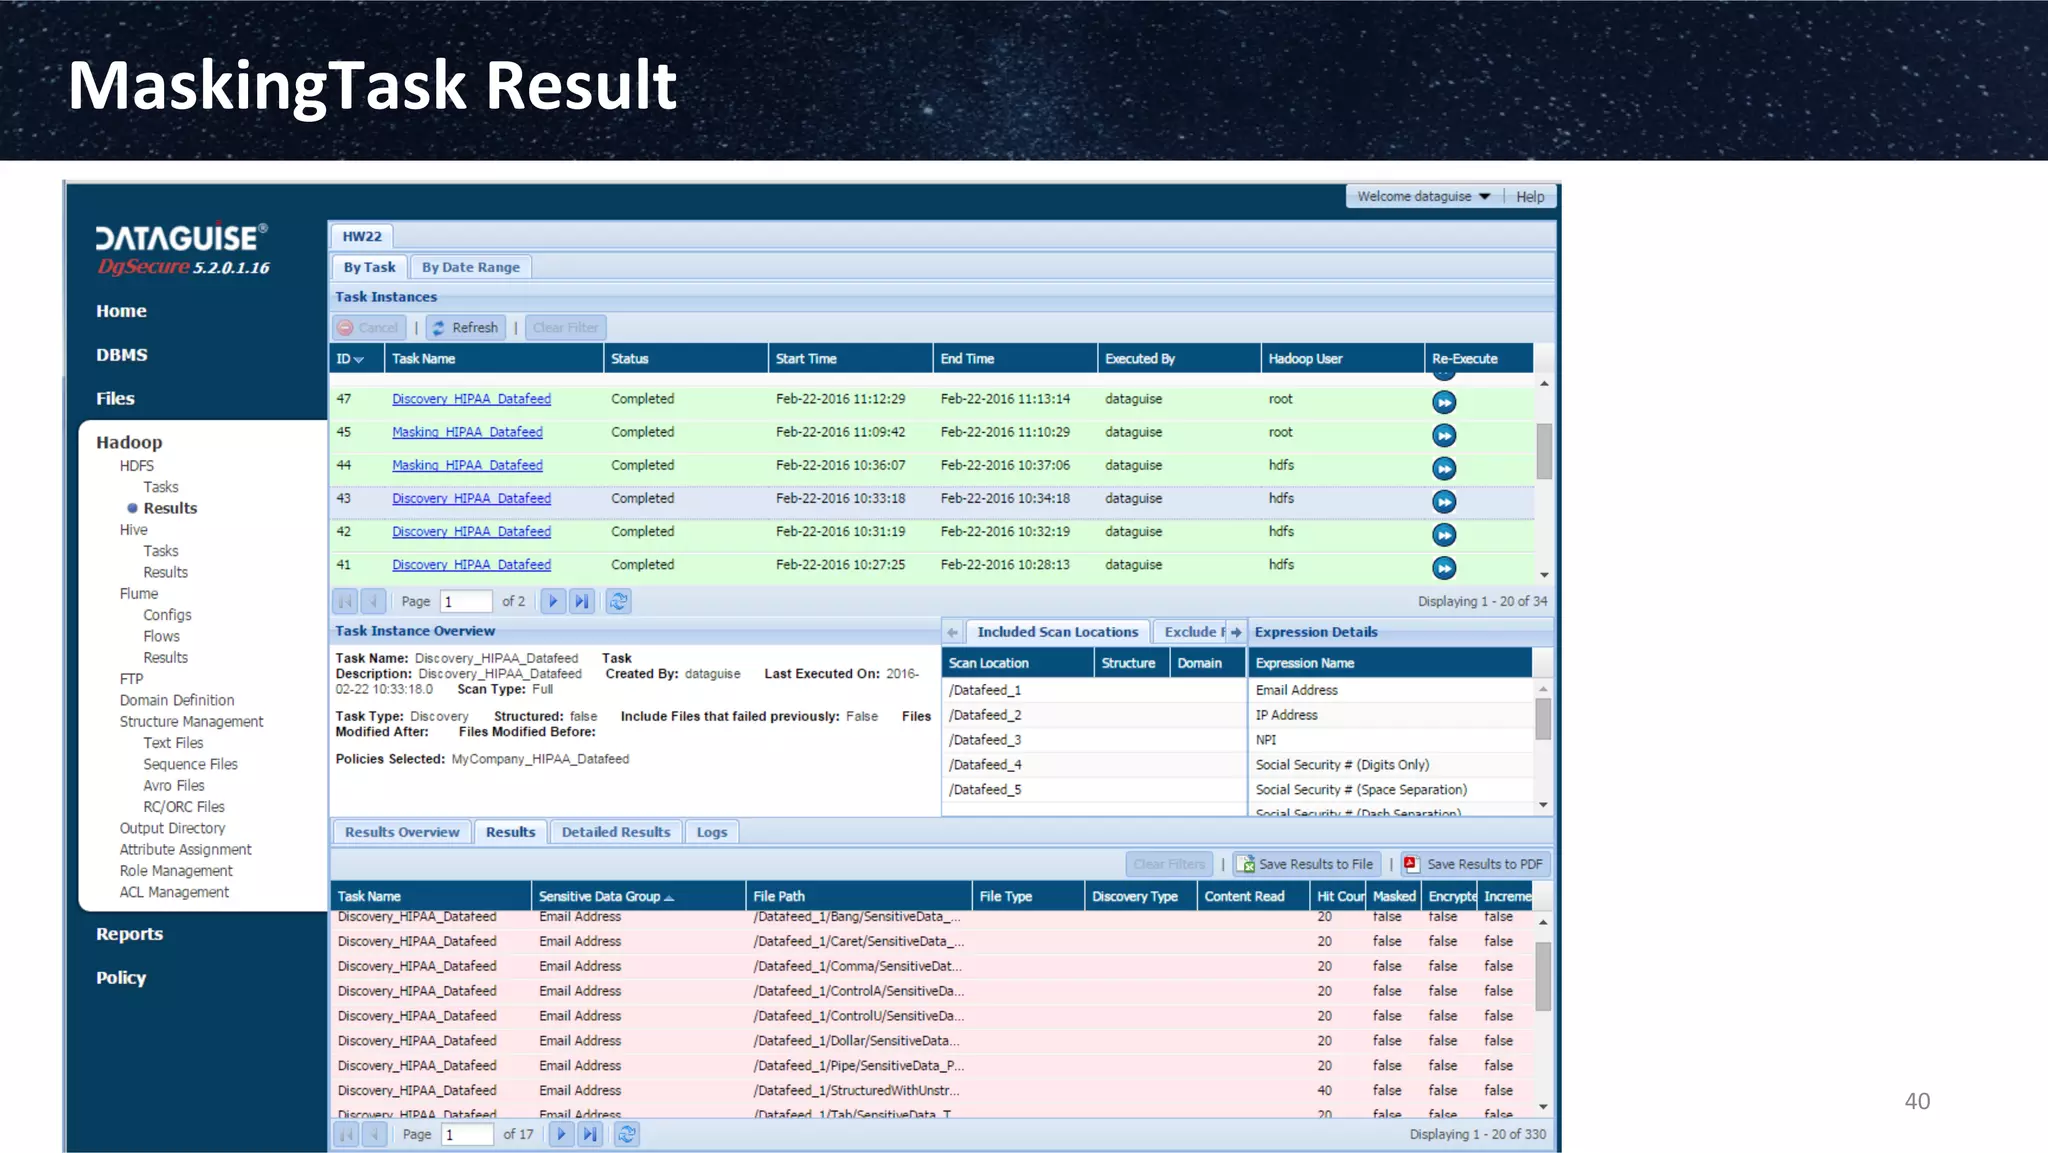Image resolution: width=2048 pixels, height=1153 pixels.
Task: Go to Home in sidebar
Action: click(x=121, y=311)
